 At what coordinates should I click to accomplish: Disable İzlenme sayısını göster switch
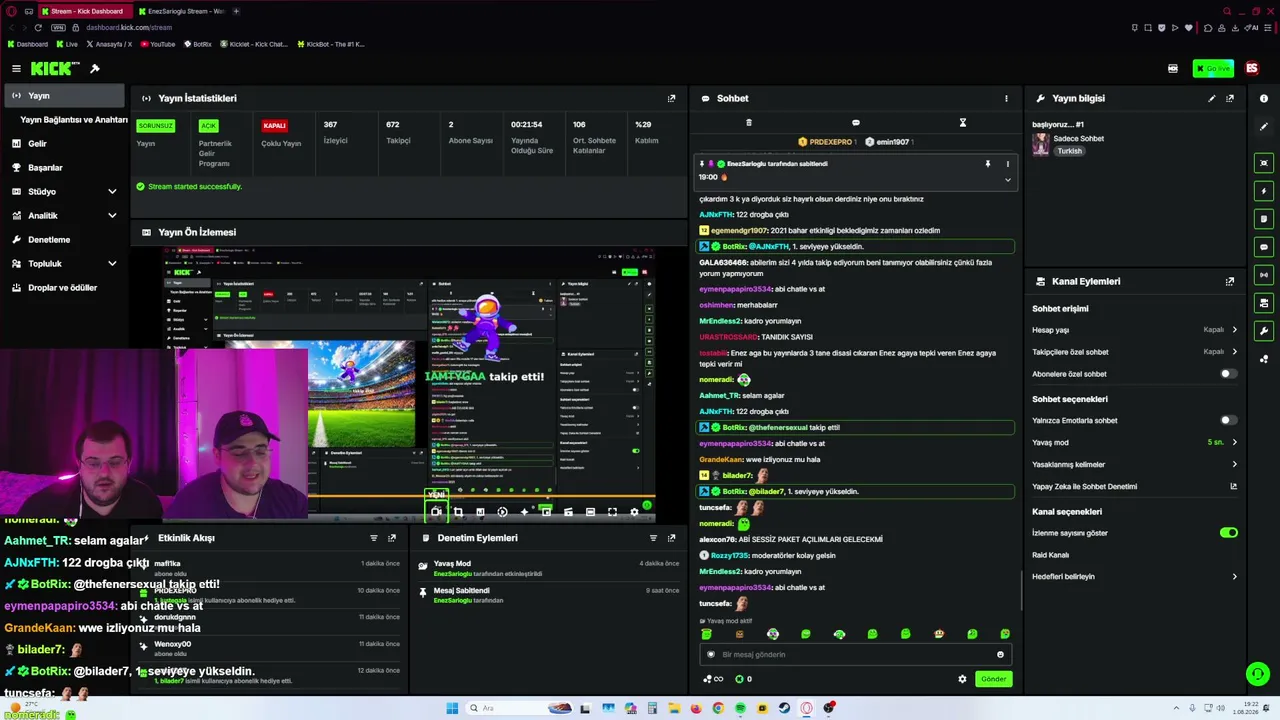point(1228,533)
